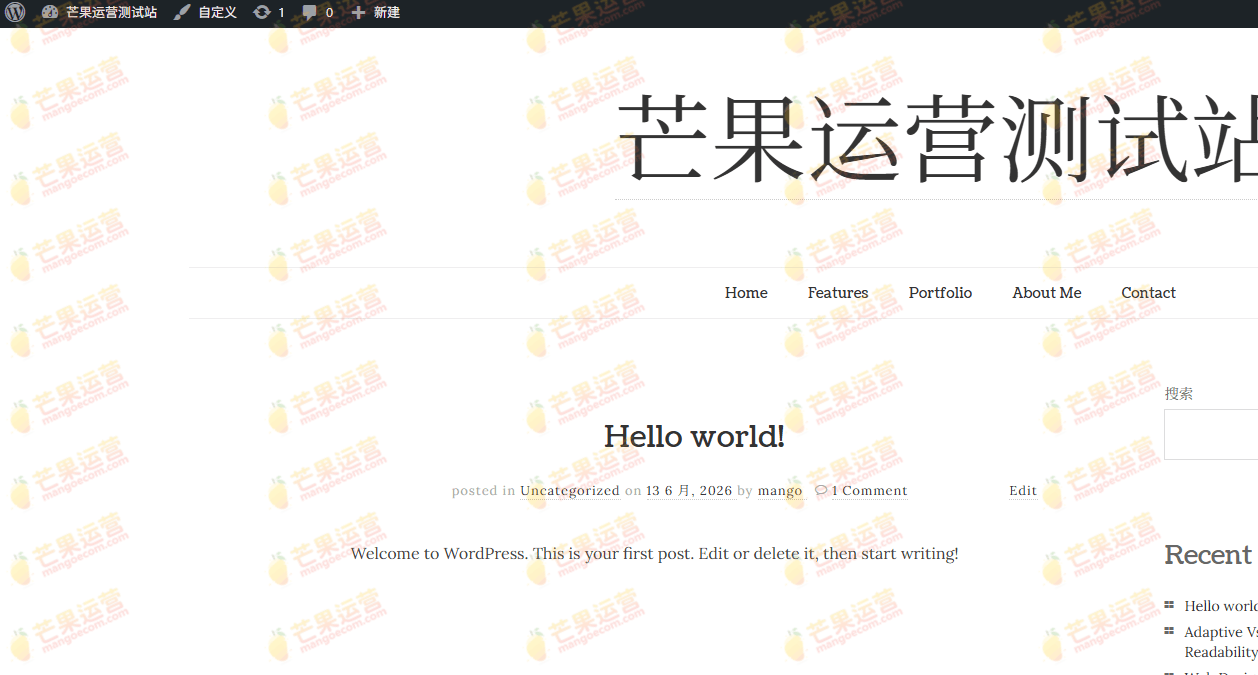Open the comments bubble icon in admin bar
The height and width of the screenshot is (675, 1258).
tap(311, 12)
